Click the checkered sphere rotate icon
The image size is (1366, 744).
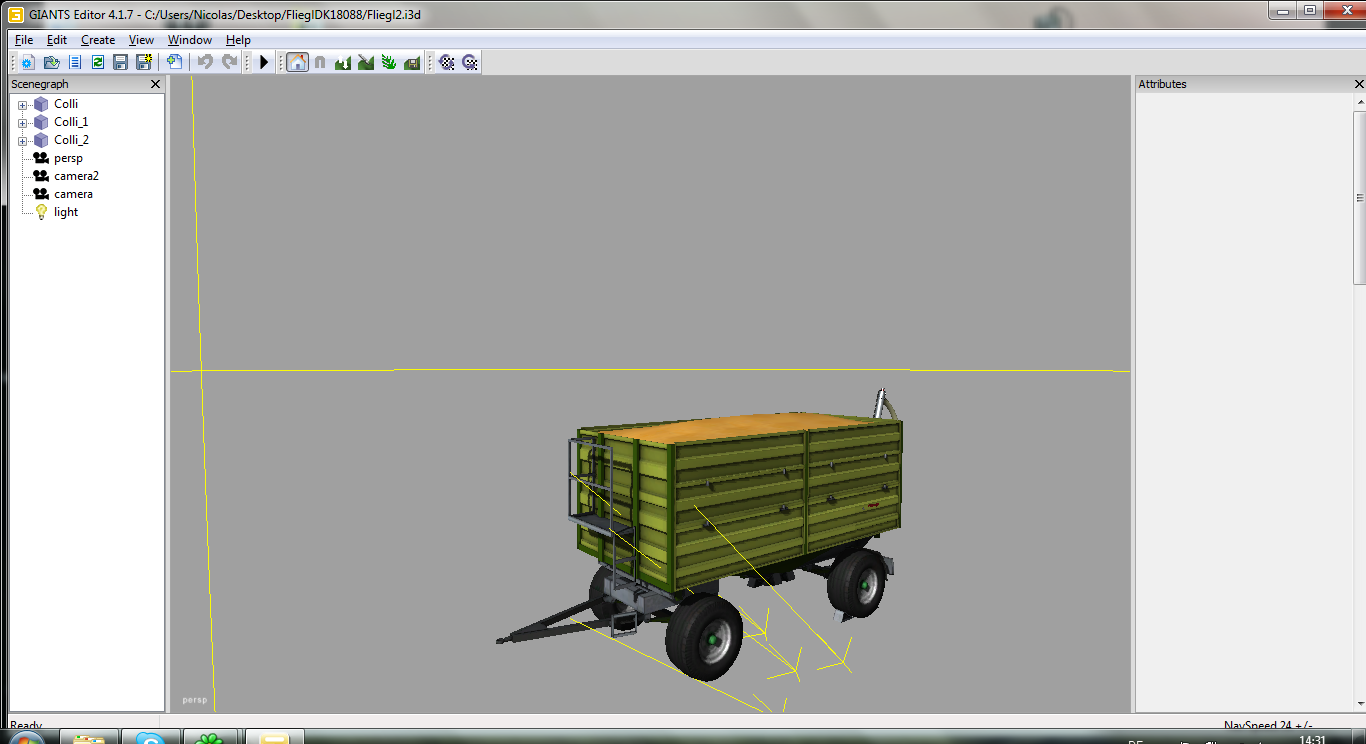[447, 62]
